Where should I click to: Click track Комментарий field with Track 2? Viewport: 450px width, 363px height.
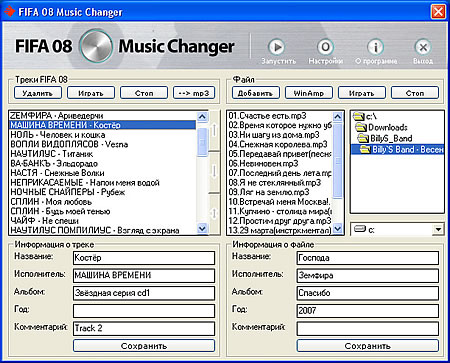(x=144, y=328)
